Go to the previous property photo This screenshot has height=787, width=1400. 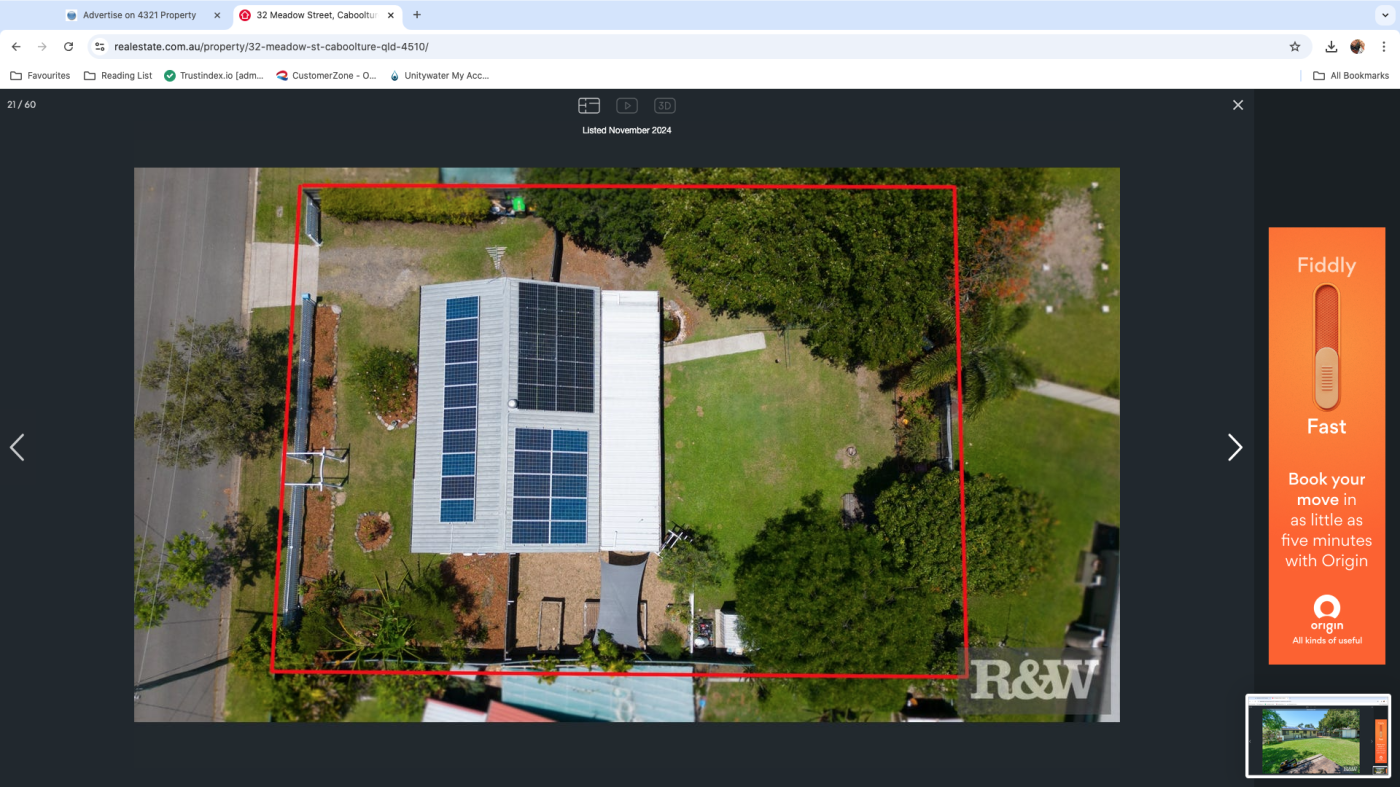coord(17,448)
